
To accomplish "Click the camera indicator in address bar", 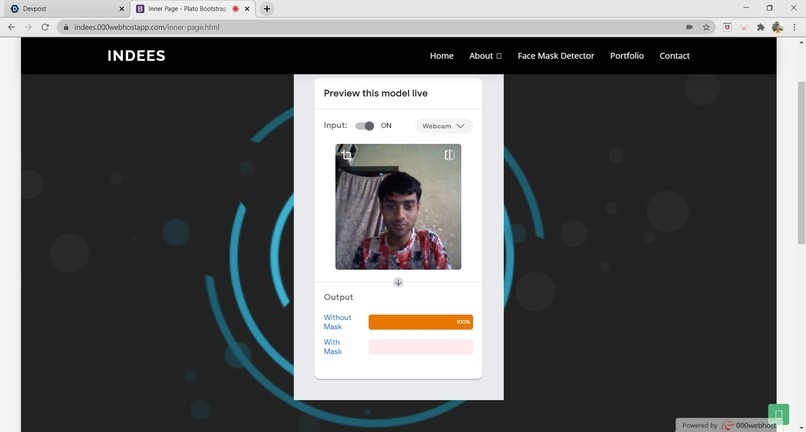I will pos(689,27).
